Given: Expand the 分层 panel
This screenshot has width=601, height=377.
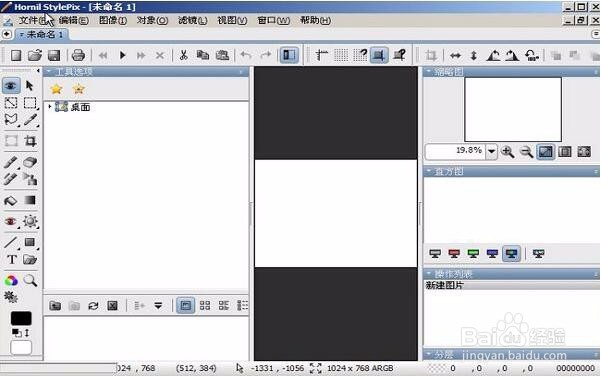Looking at the screenshot, I should pyautogui.click(x=428, y=354).
